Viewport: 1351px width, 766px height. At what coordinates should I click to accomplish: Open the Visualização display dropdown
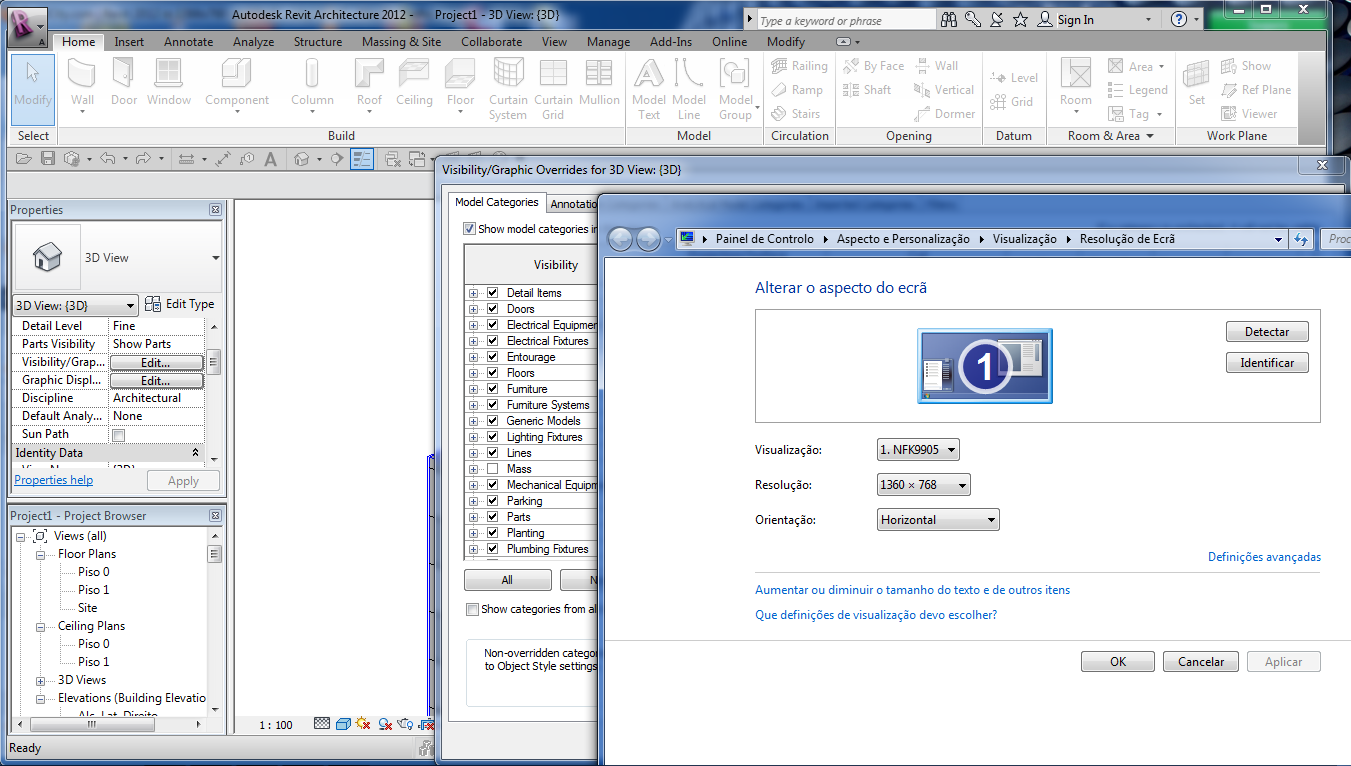pyautogui.click(x=918, y=450)
